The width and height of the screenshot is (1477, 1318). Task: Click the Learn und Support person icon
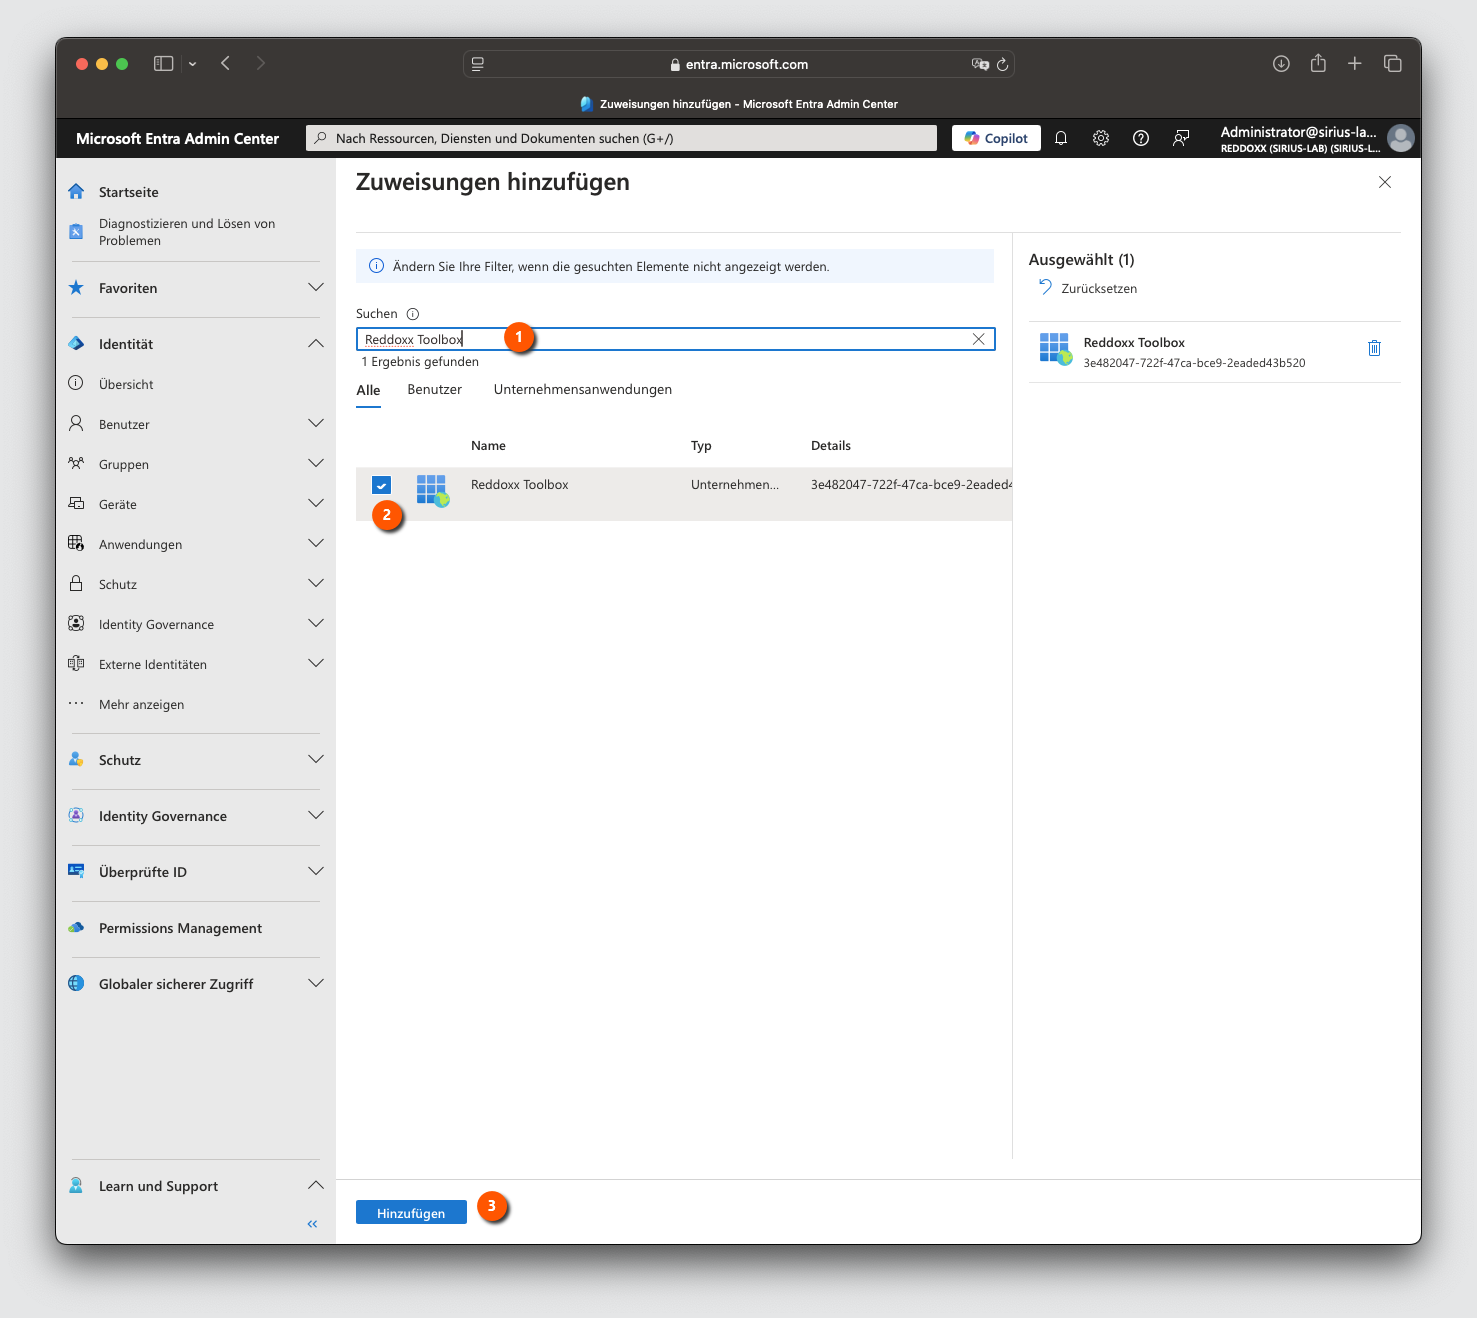coord(76,1185)
